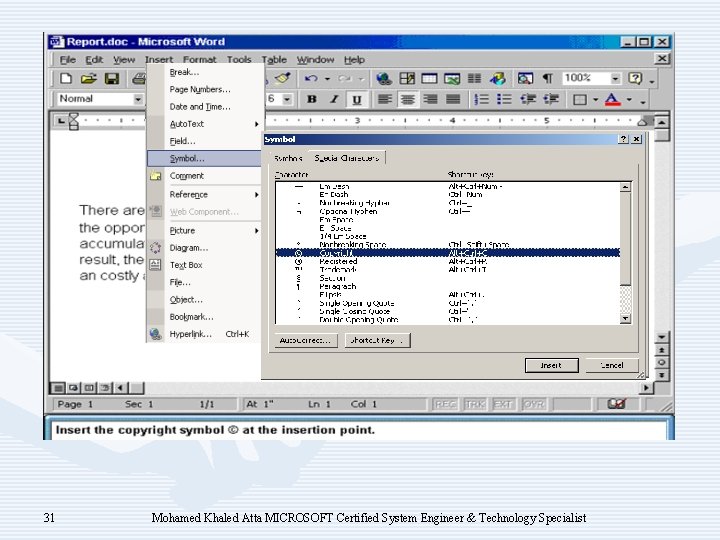Viewport: 720px width, 540px height.
Task: Click the Normal View button at bottom left
Action: click(x=58, y=388)
